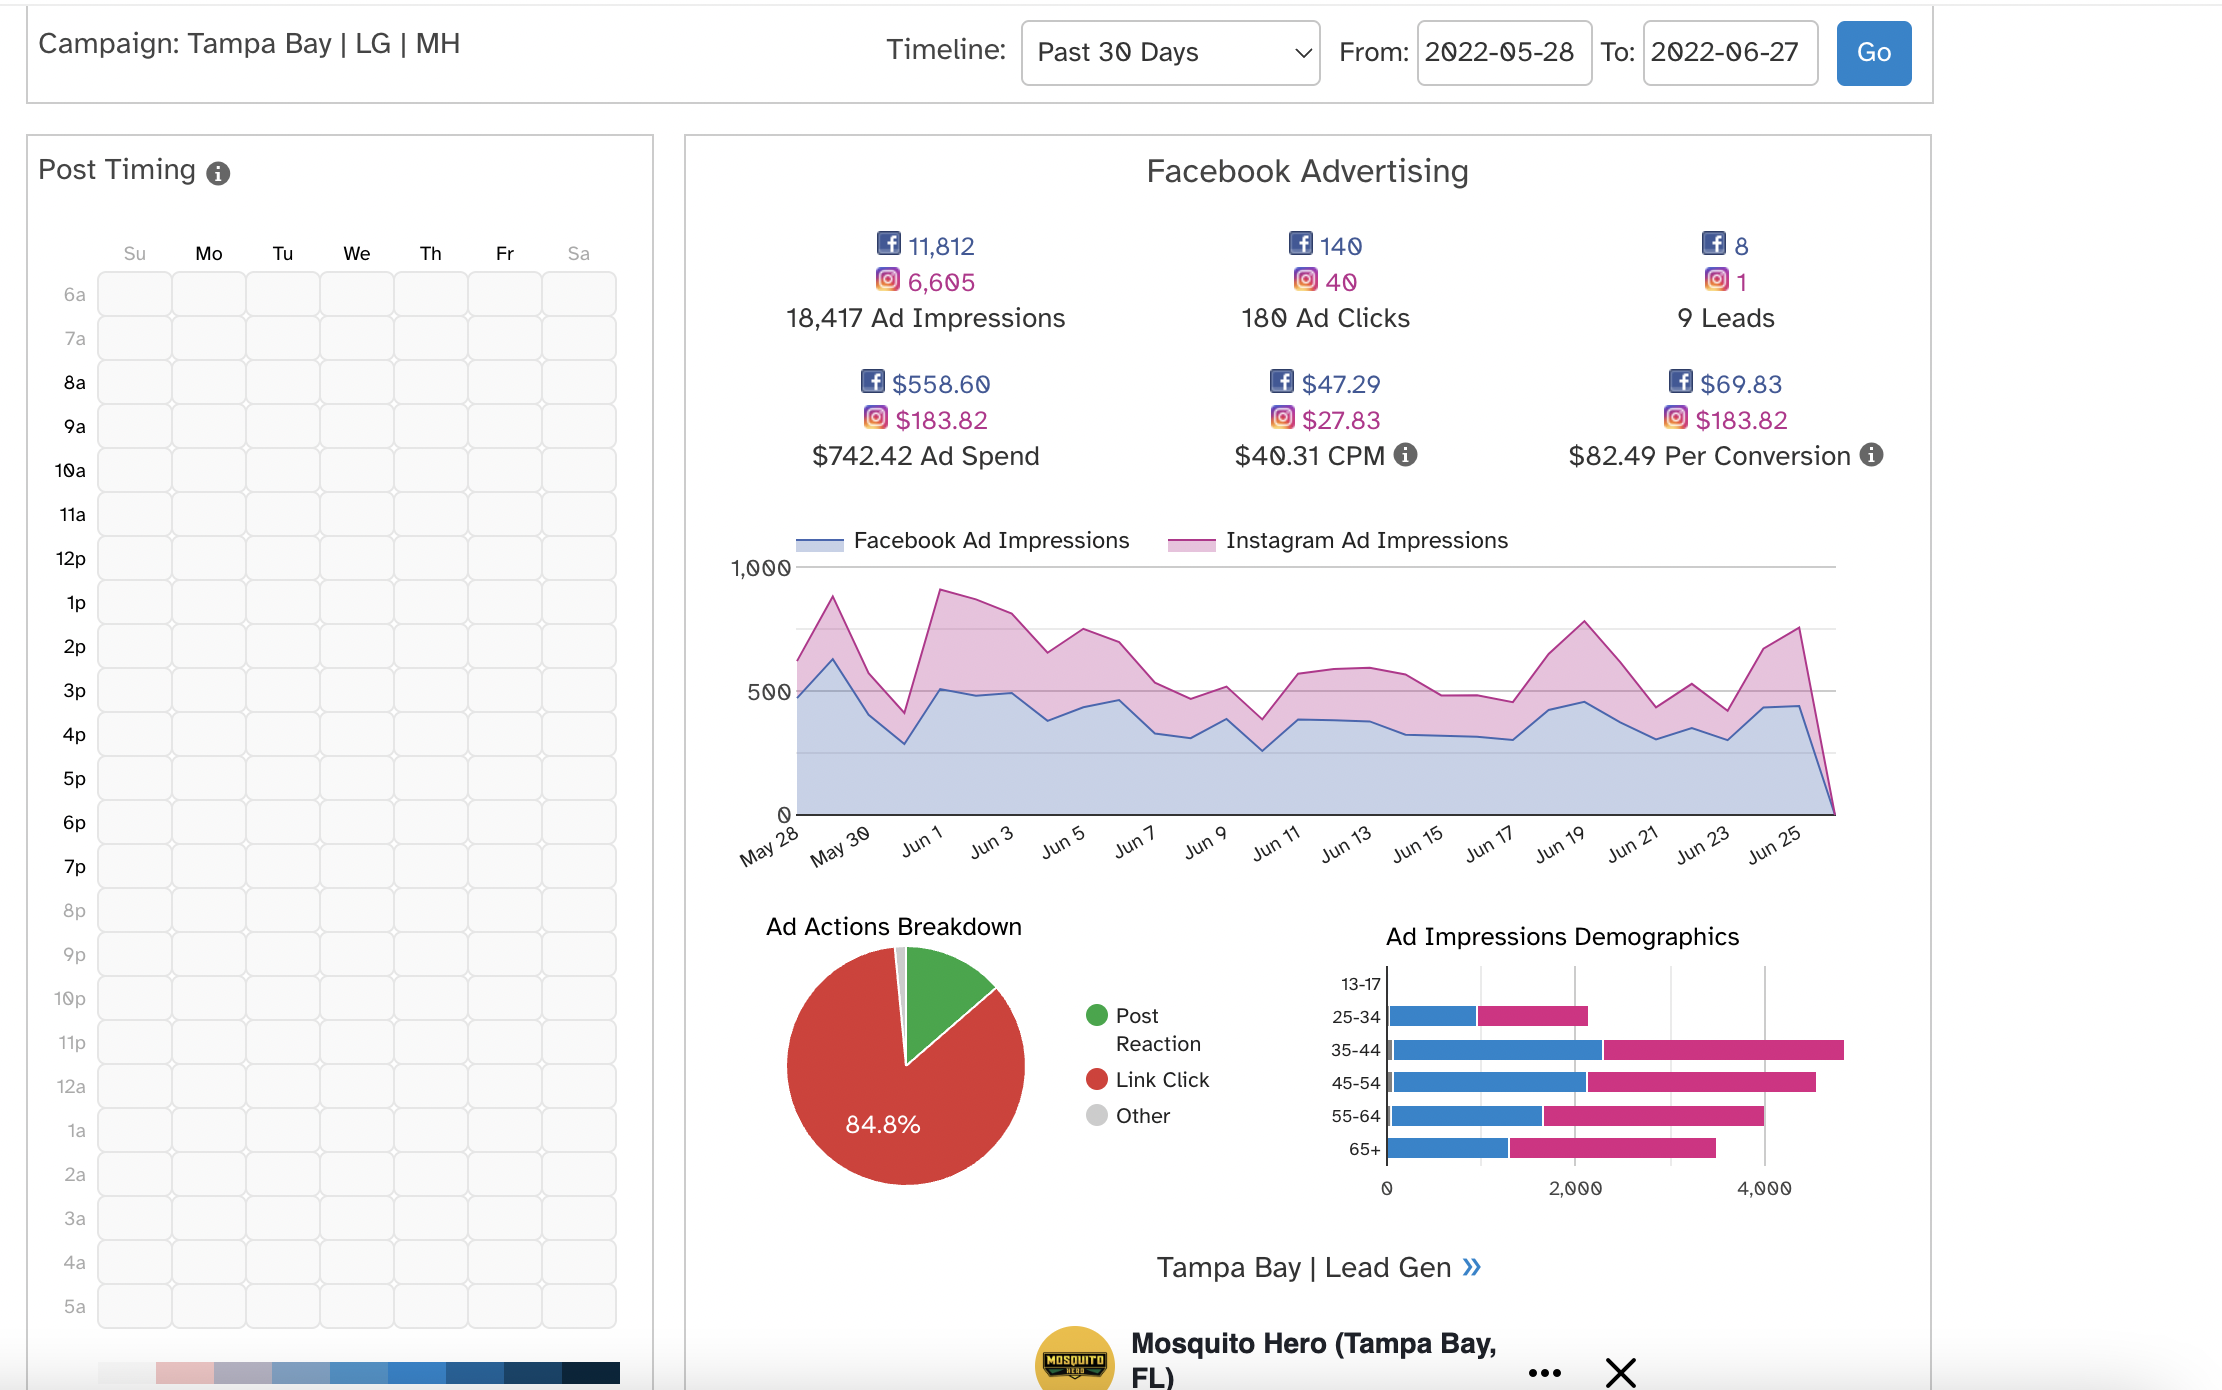The height and width of the screenshot is (1390, 2222).
Task: Click the darkest navy timing scale swatch
Action: [x=591, y=1373]
